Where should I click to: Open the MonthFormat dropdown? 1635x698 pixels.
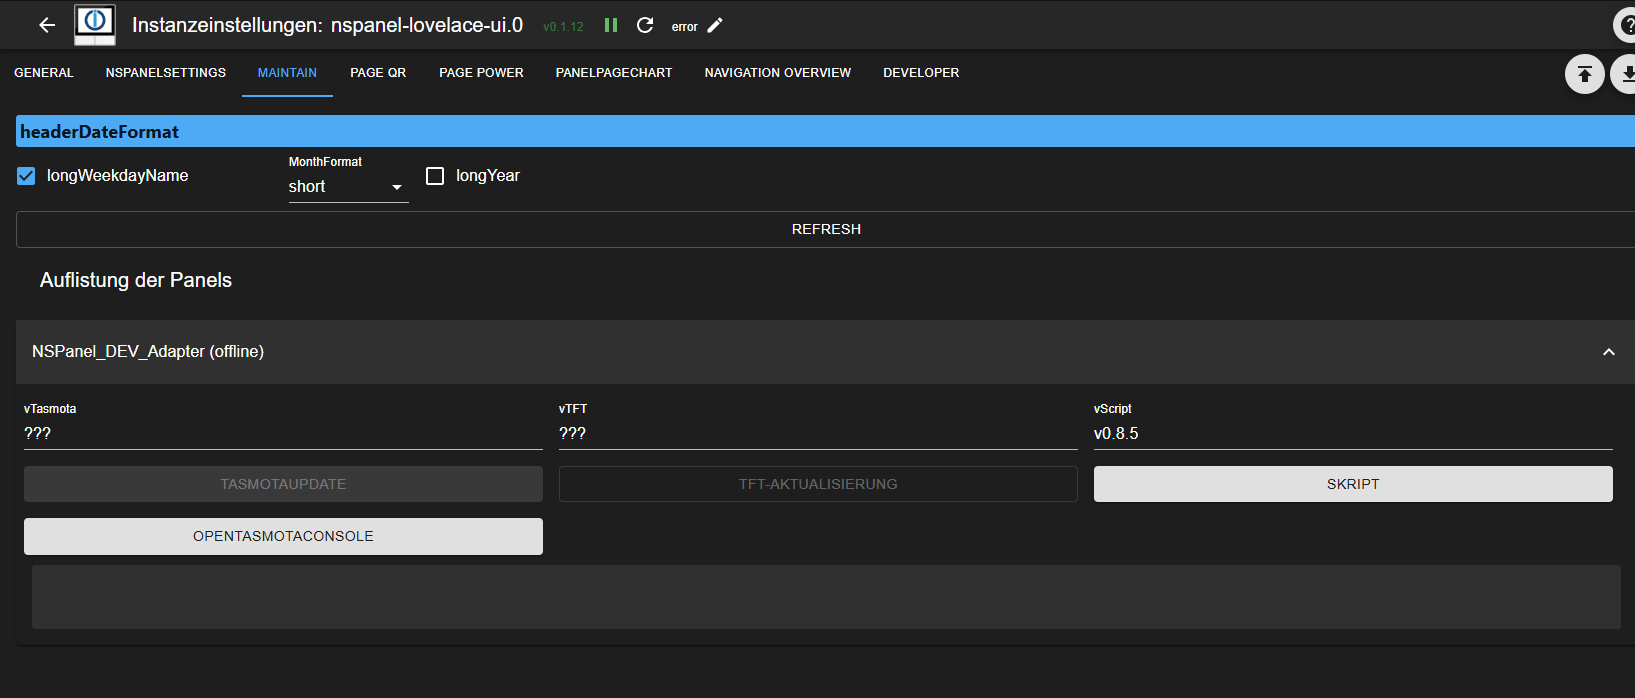(348, 187)
